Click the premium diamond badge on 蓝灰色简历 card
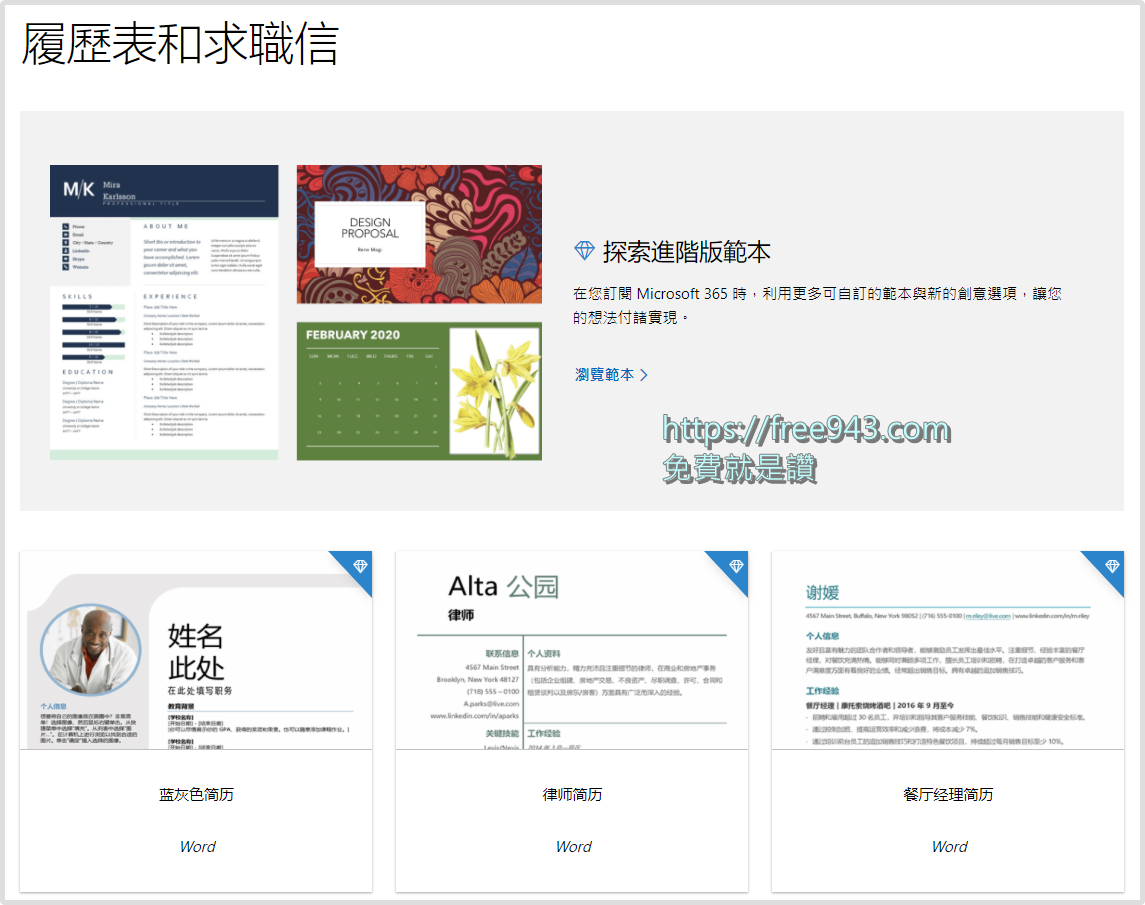Screen dimensions: 1145x905 tap(359, 566)
